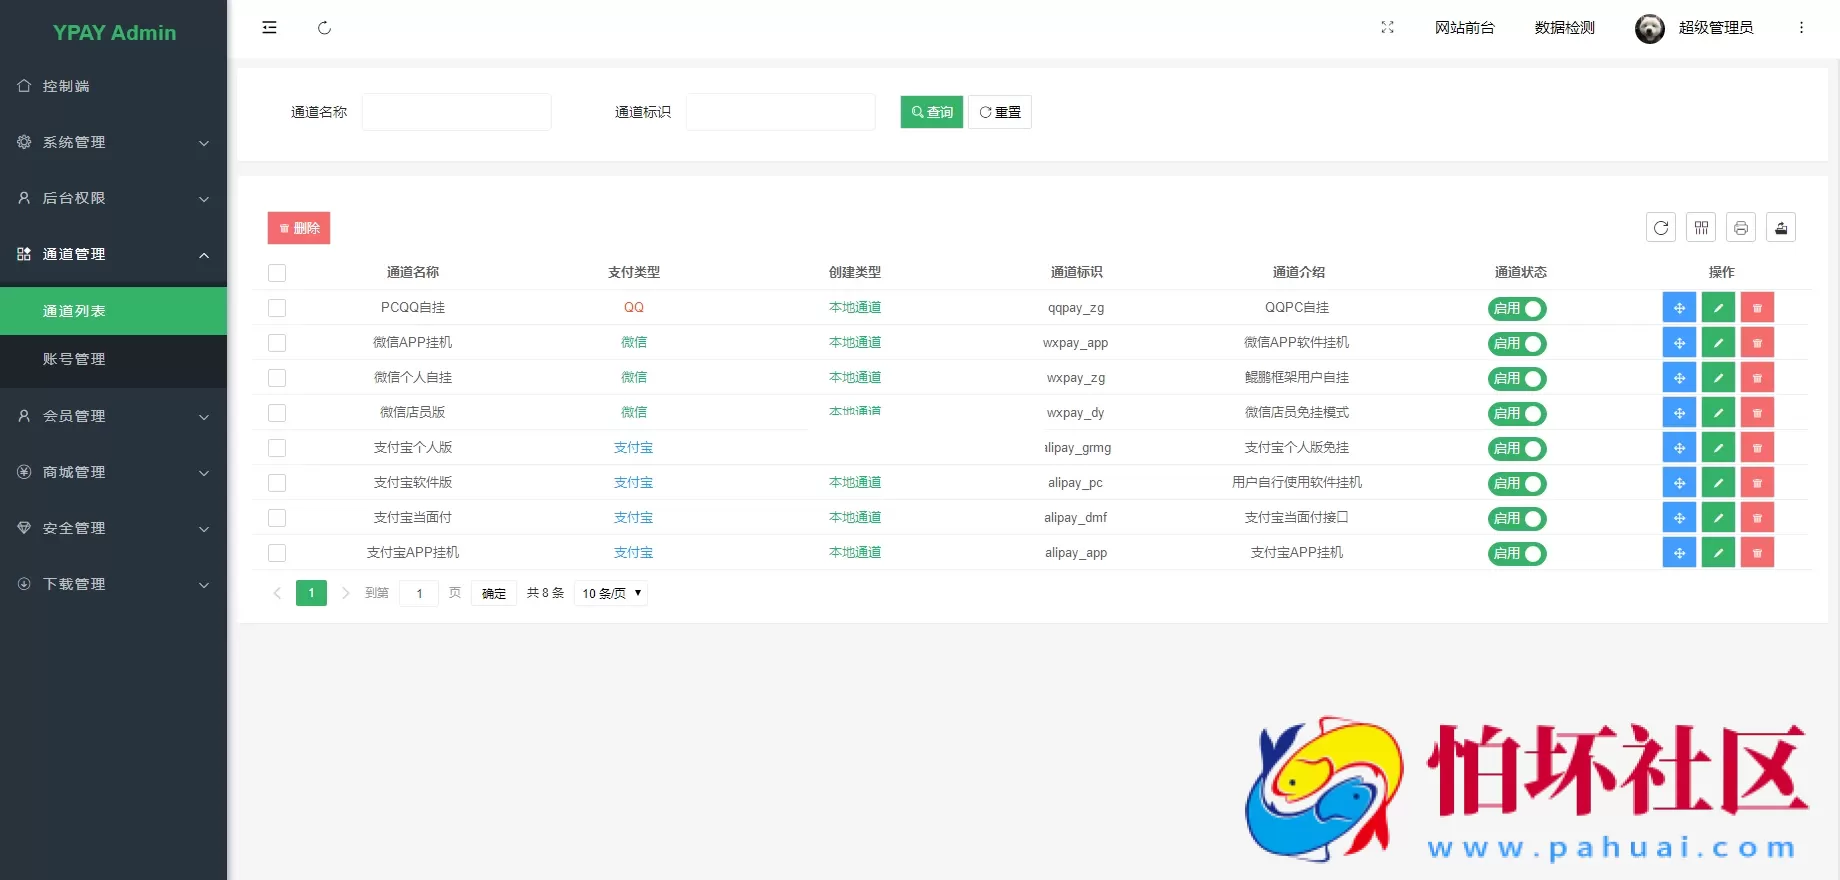Image resolution: width=1840 pixels, height=880 pixels.
Task: Expand the 会员管理 sidebar menu
Action: click(x=113, y=416)
